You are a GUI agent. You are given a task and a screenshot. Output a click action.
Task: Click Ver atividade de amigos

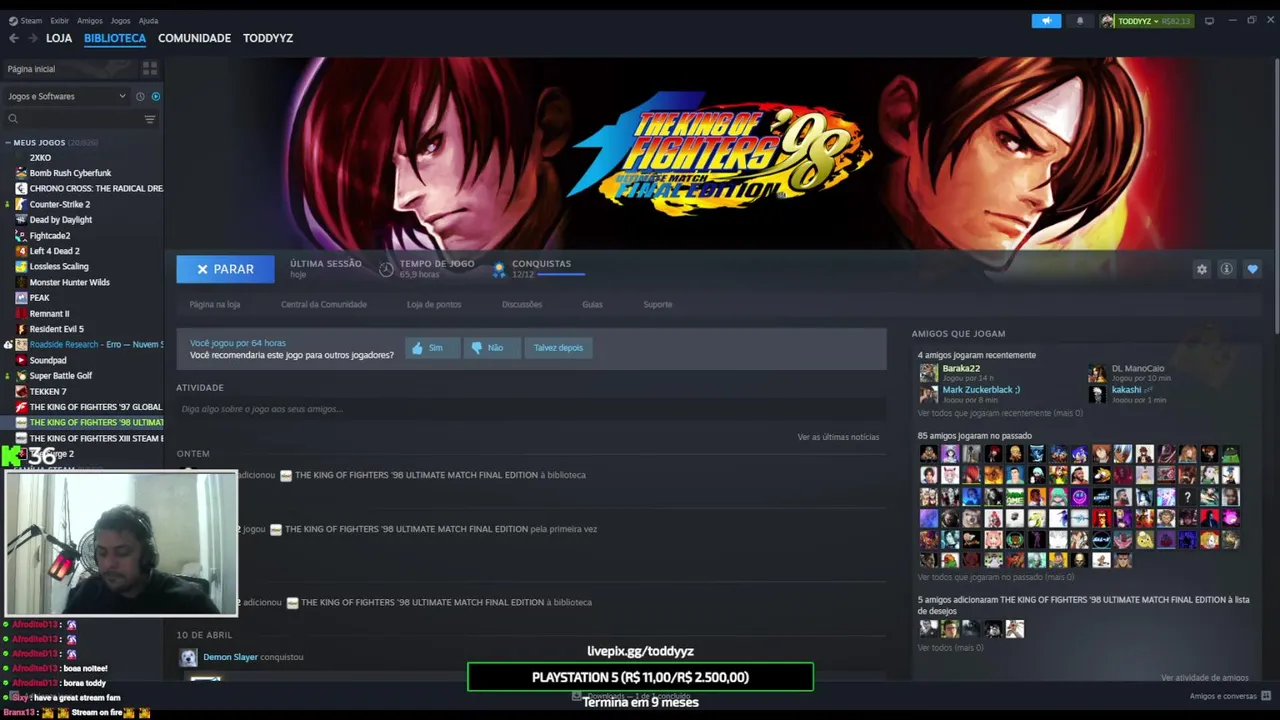click(1204, 678)
